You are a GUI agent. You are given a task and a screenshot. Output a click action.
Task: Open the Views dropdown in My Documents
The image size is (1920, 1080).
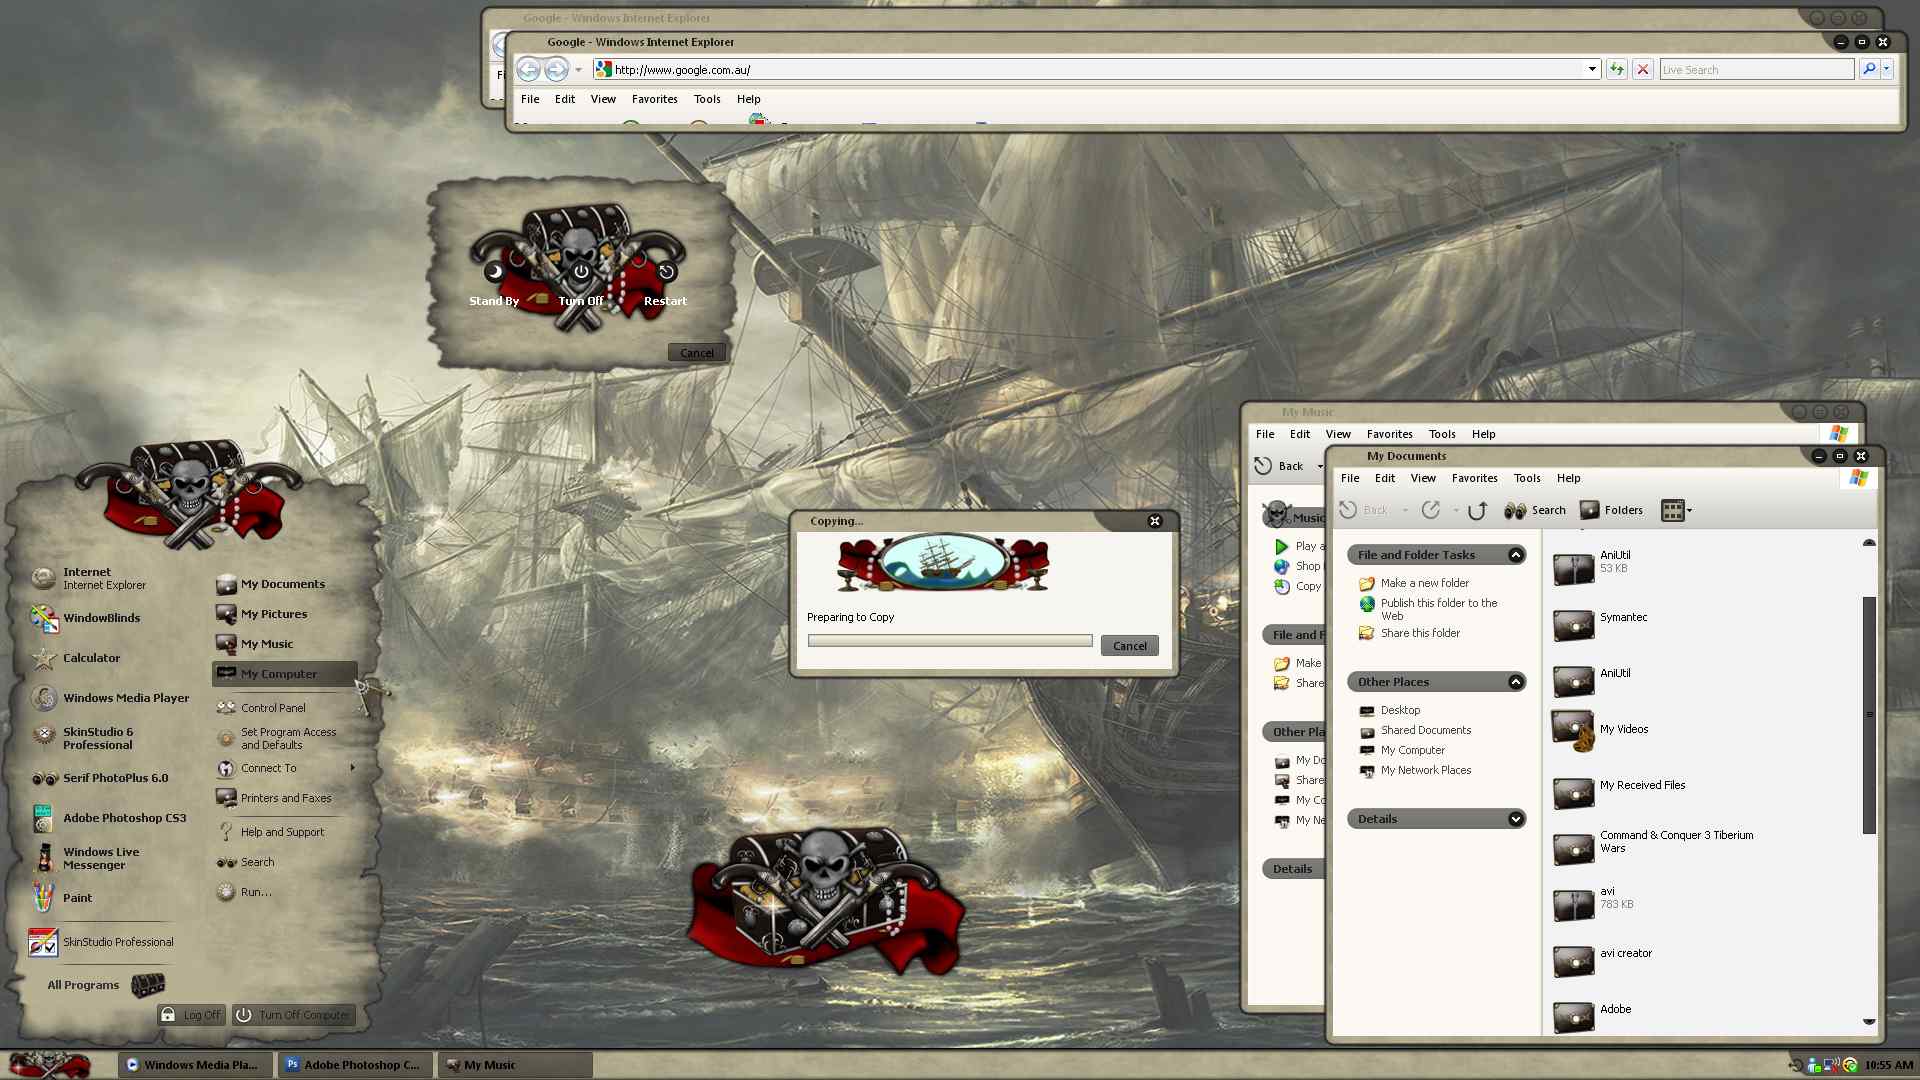[x=1677, y=510]
